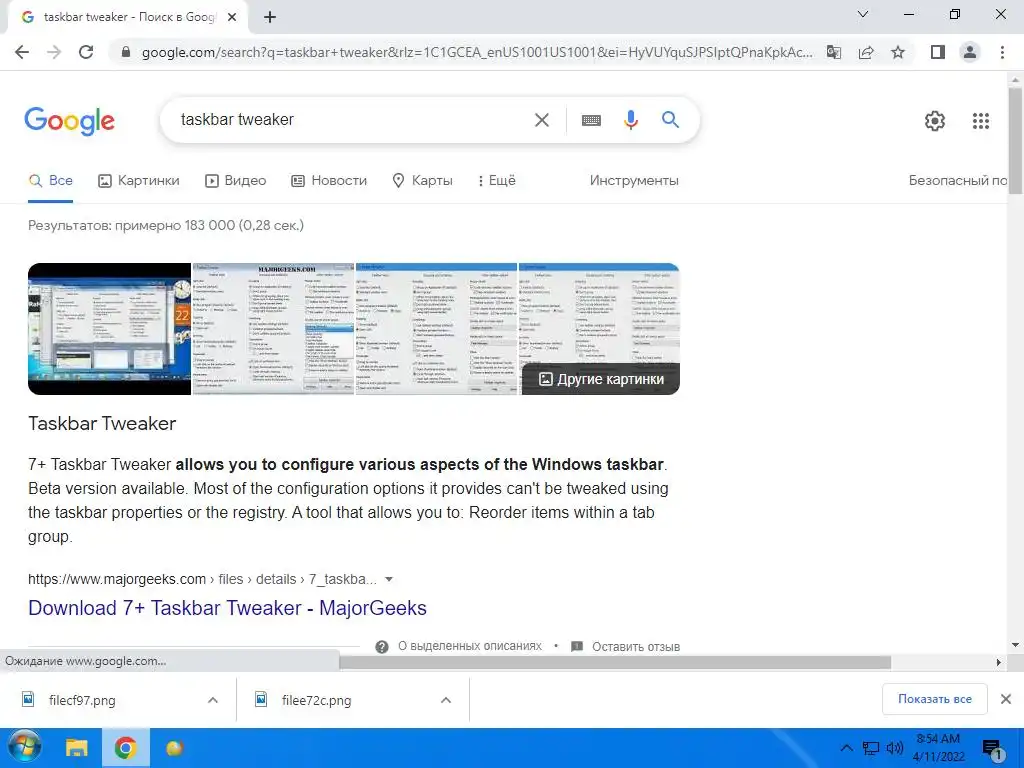Submit search with the magnifier icon
The height and width of the screenshot is (768, 1024).
coord(670,120)
